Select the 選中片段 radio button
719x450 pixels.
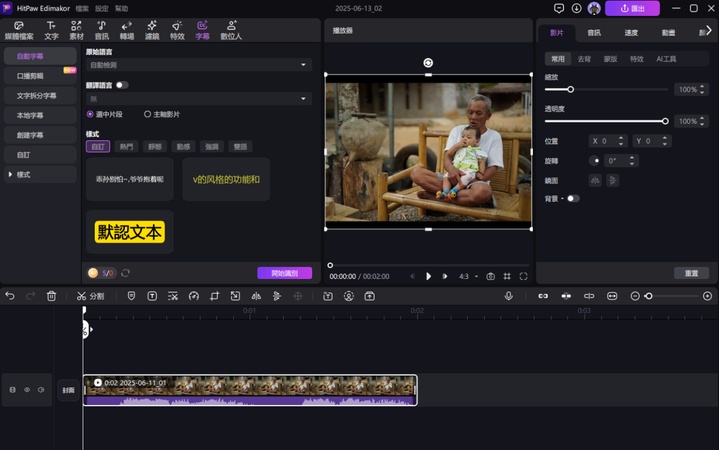[x=90, y=114]
